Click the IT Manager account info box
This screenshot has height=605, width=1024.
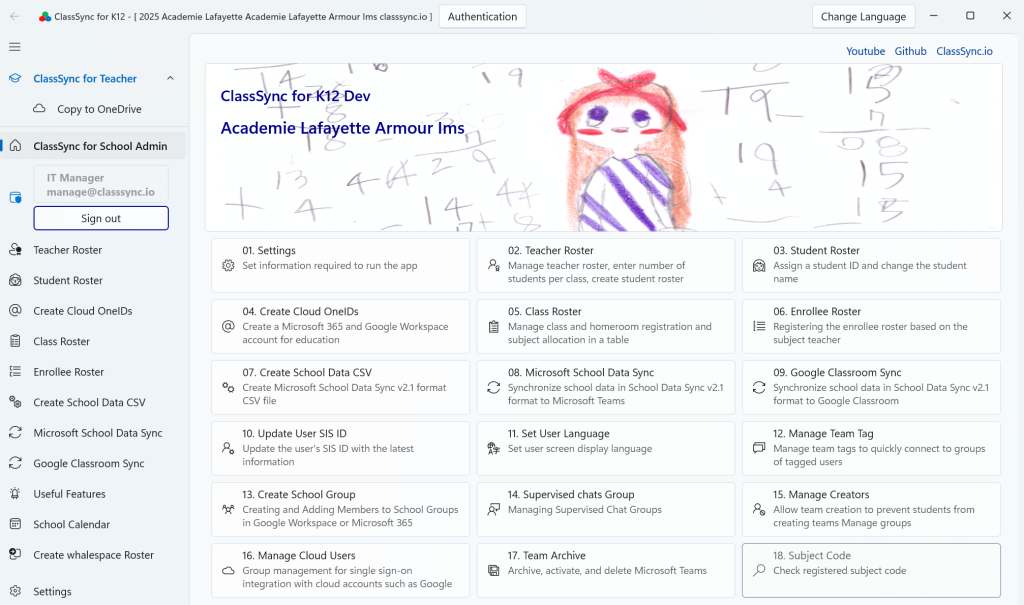tap(101, 184)
